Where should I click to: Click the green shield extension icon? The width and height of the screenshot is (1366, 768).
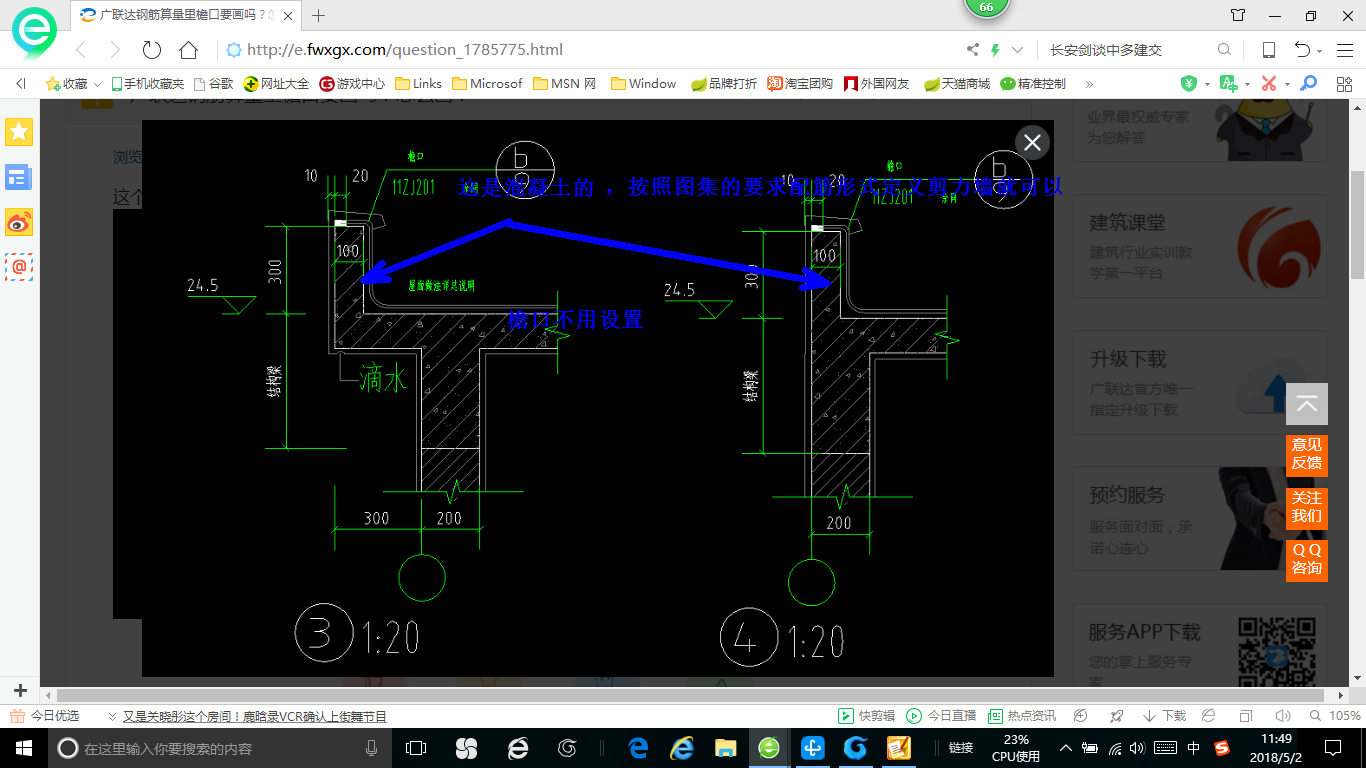(1188, 84)
